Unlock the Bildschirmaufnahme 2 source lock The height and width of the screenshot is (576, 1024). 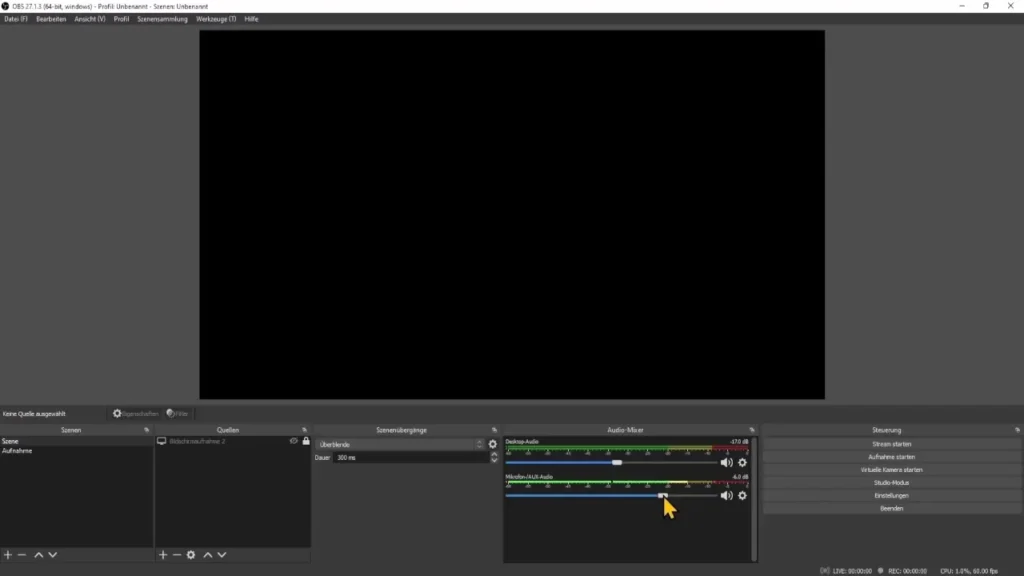click(x=306, y=441)
